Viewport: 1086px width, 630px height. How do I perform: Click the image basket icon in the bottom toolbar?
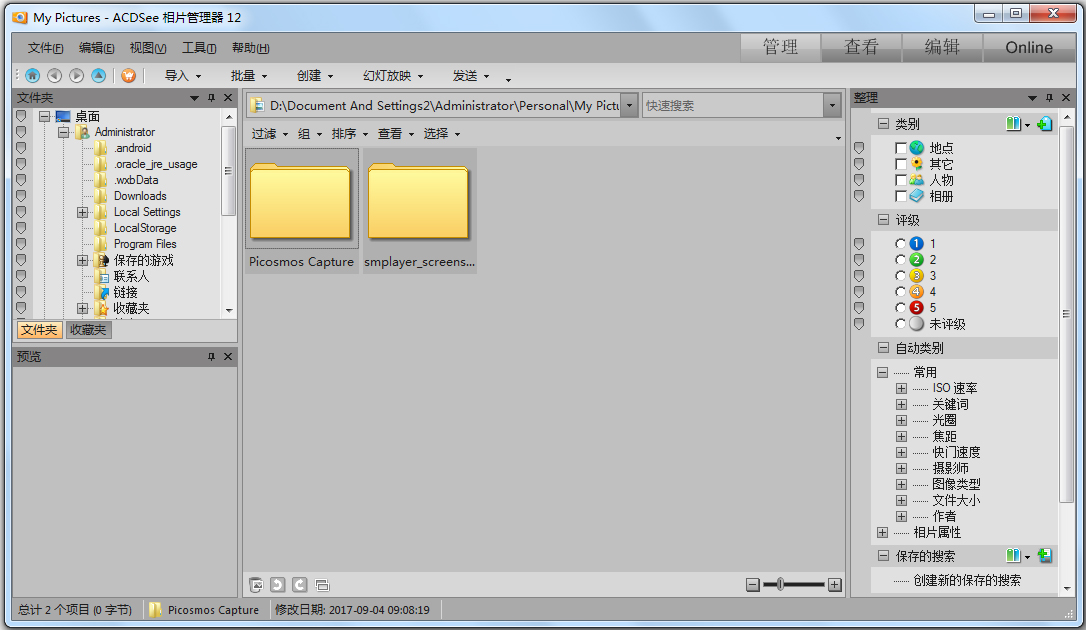[256, 585]
